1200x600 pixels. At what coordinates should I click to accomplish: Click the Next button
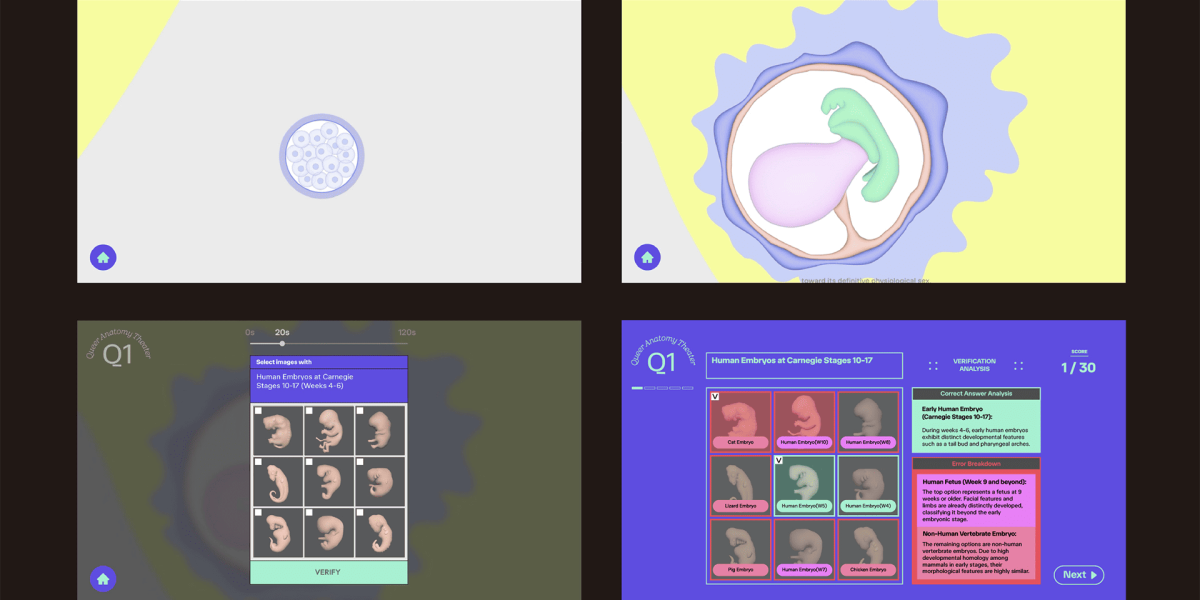[1078, 575]
